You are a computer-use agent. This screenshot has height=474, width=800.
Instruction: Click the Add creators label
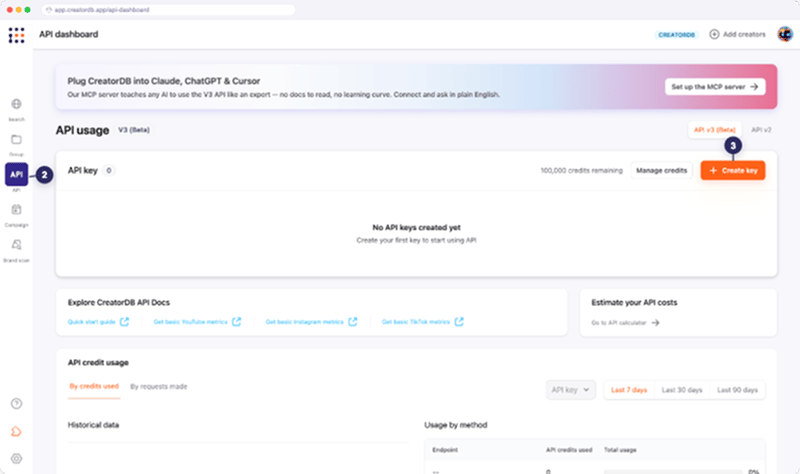pyautogui.click(x=744, y=34)
